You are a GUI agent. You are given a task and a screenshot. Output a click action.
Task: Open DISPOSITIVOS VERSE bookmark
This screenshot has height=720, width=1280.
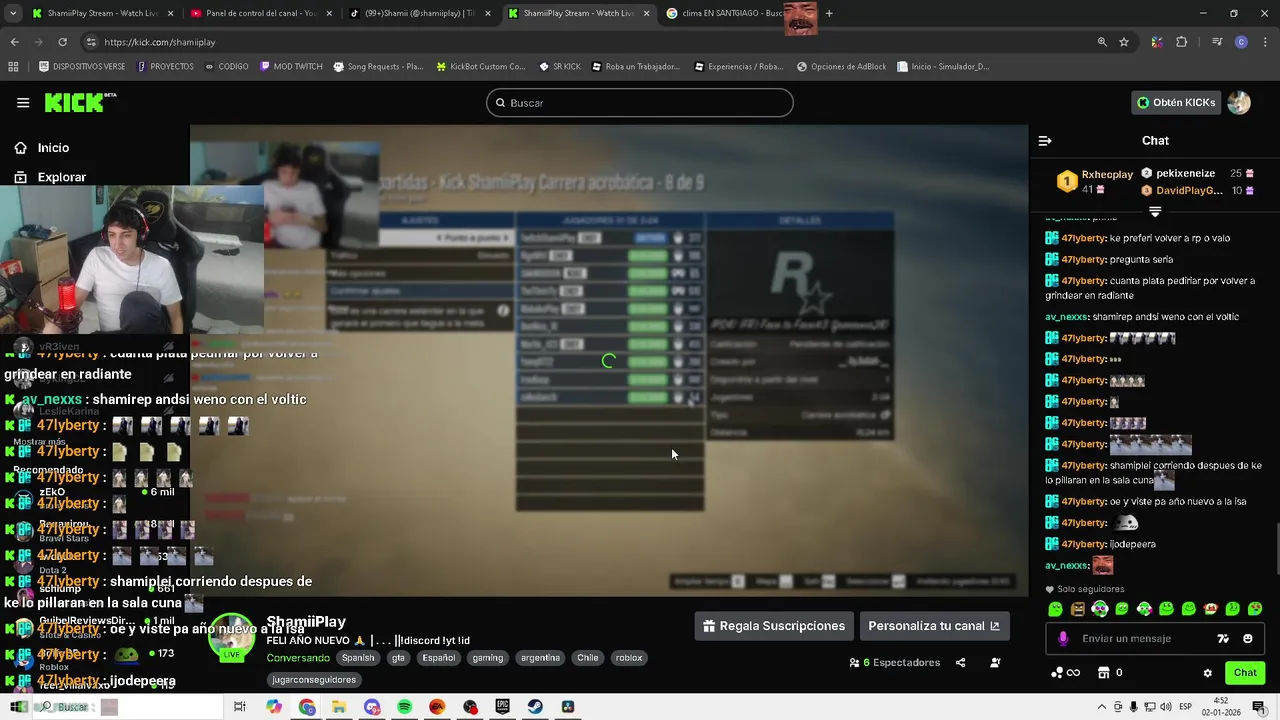point(82,67)
